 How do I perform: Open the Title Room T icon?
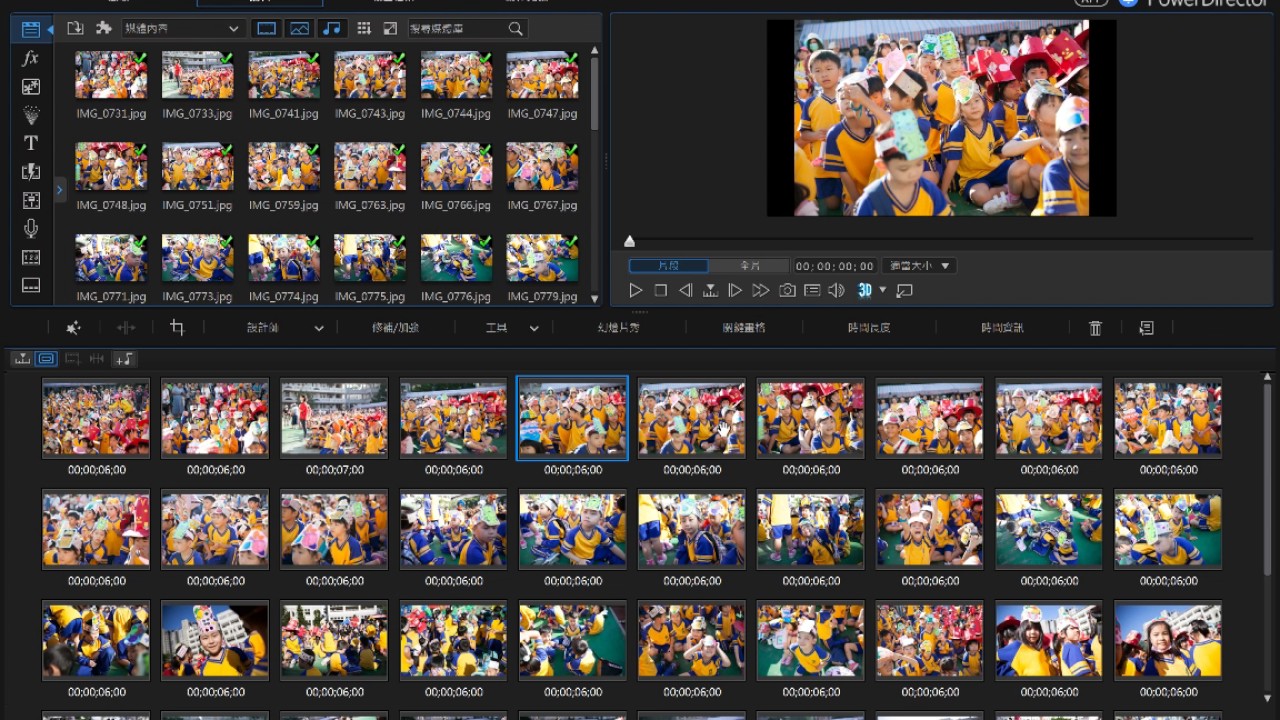click(x=31, y=143)
